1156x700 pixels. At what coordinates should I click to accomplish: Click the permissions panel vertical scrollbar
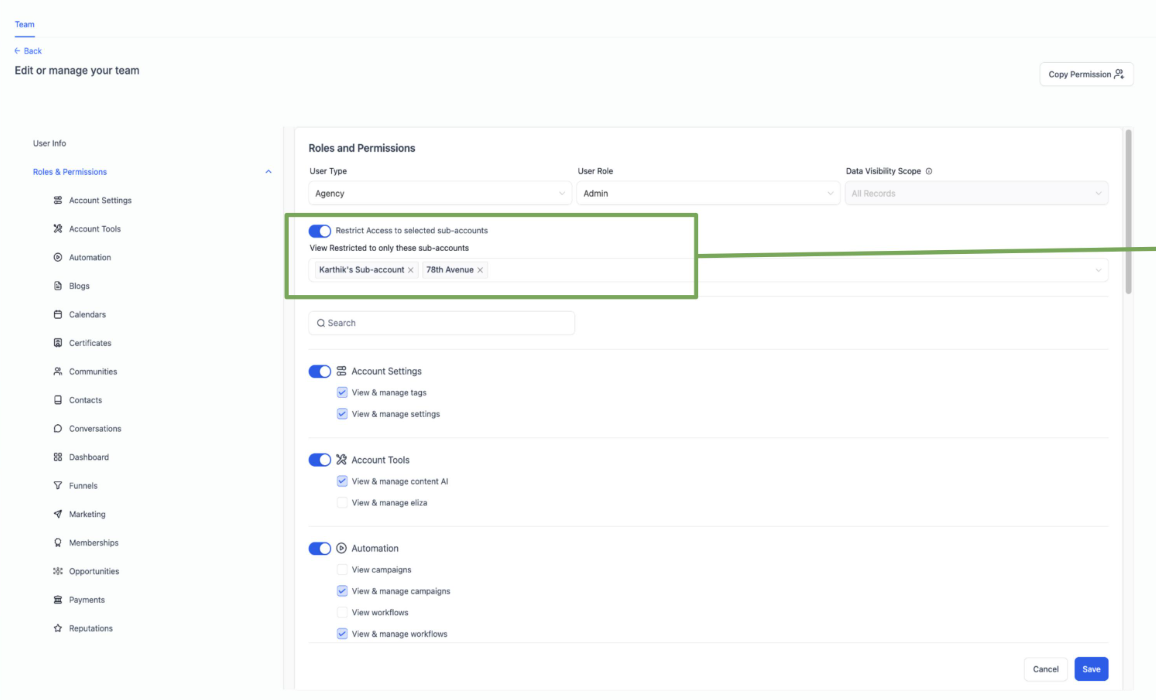click(1128, 212)
